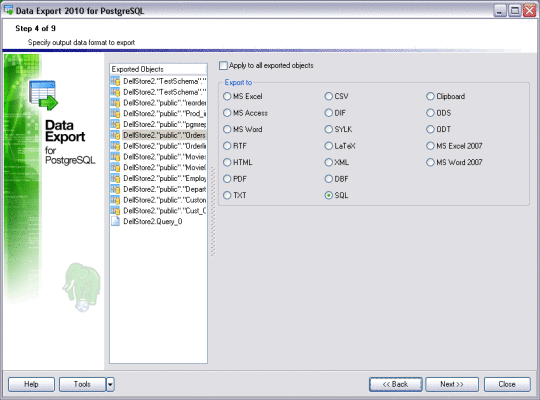Viewport: 540px width, 400px height.
Task: Go back with the << Back button
Action: coord(396,384)
